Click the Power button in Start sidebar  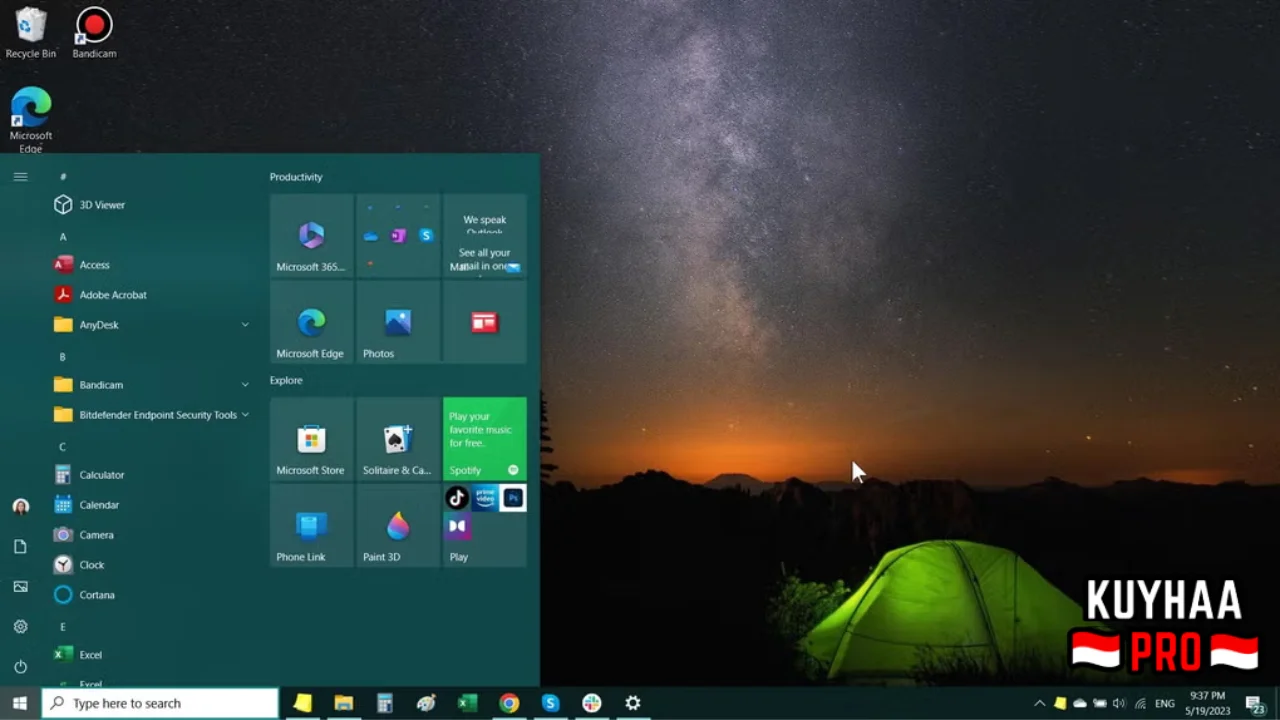[20, 667]
